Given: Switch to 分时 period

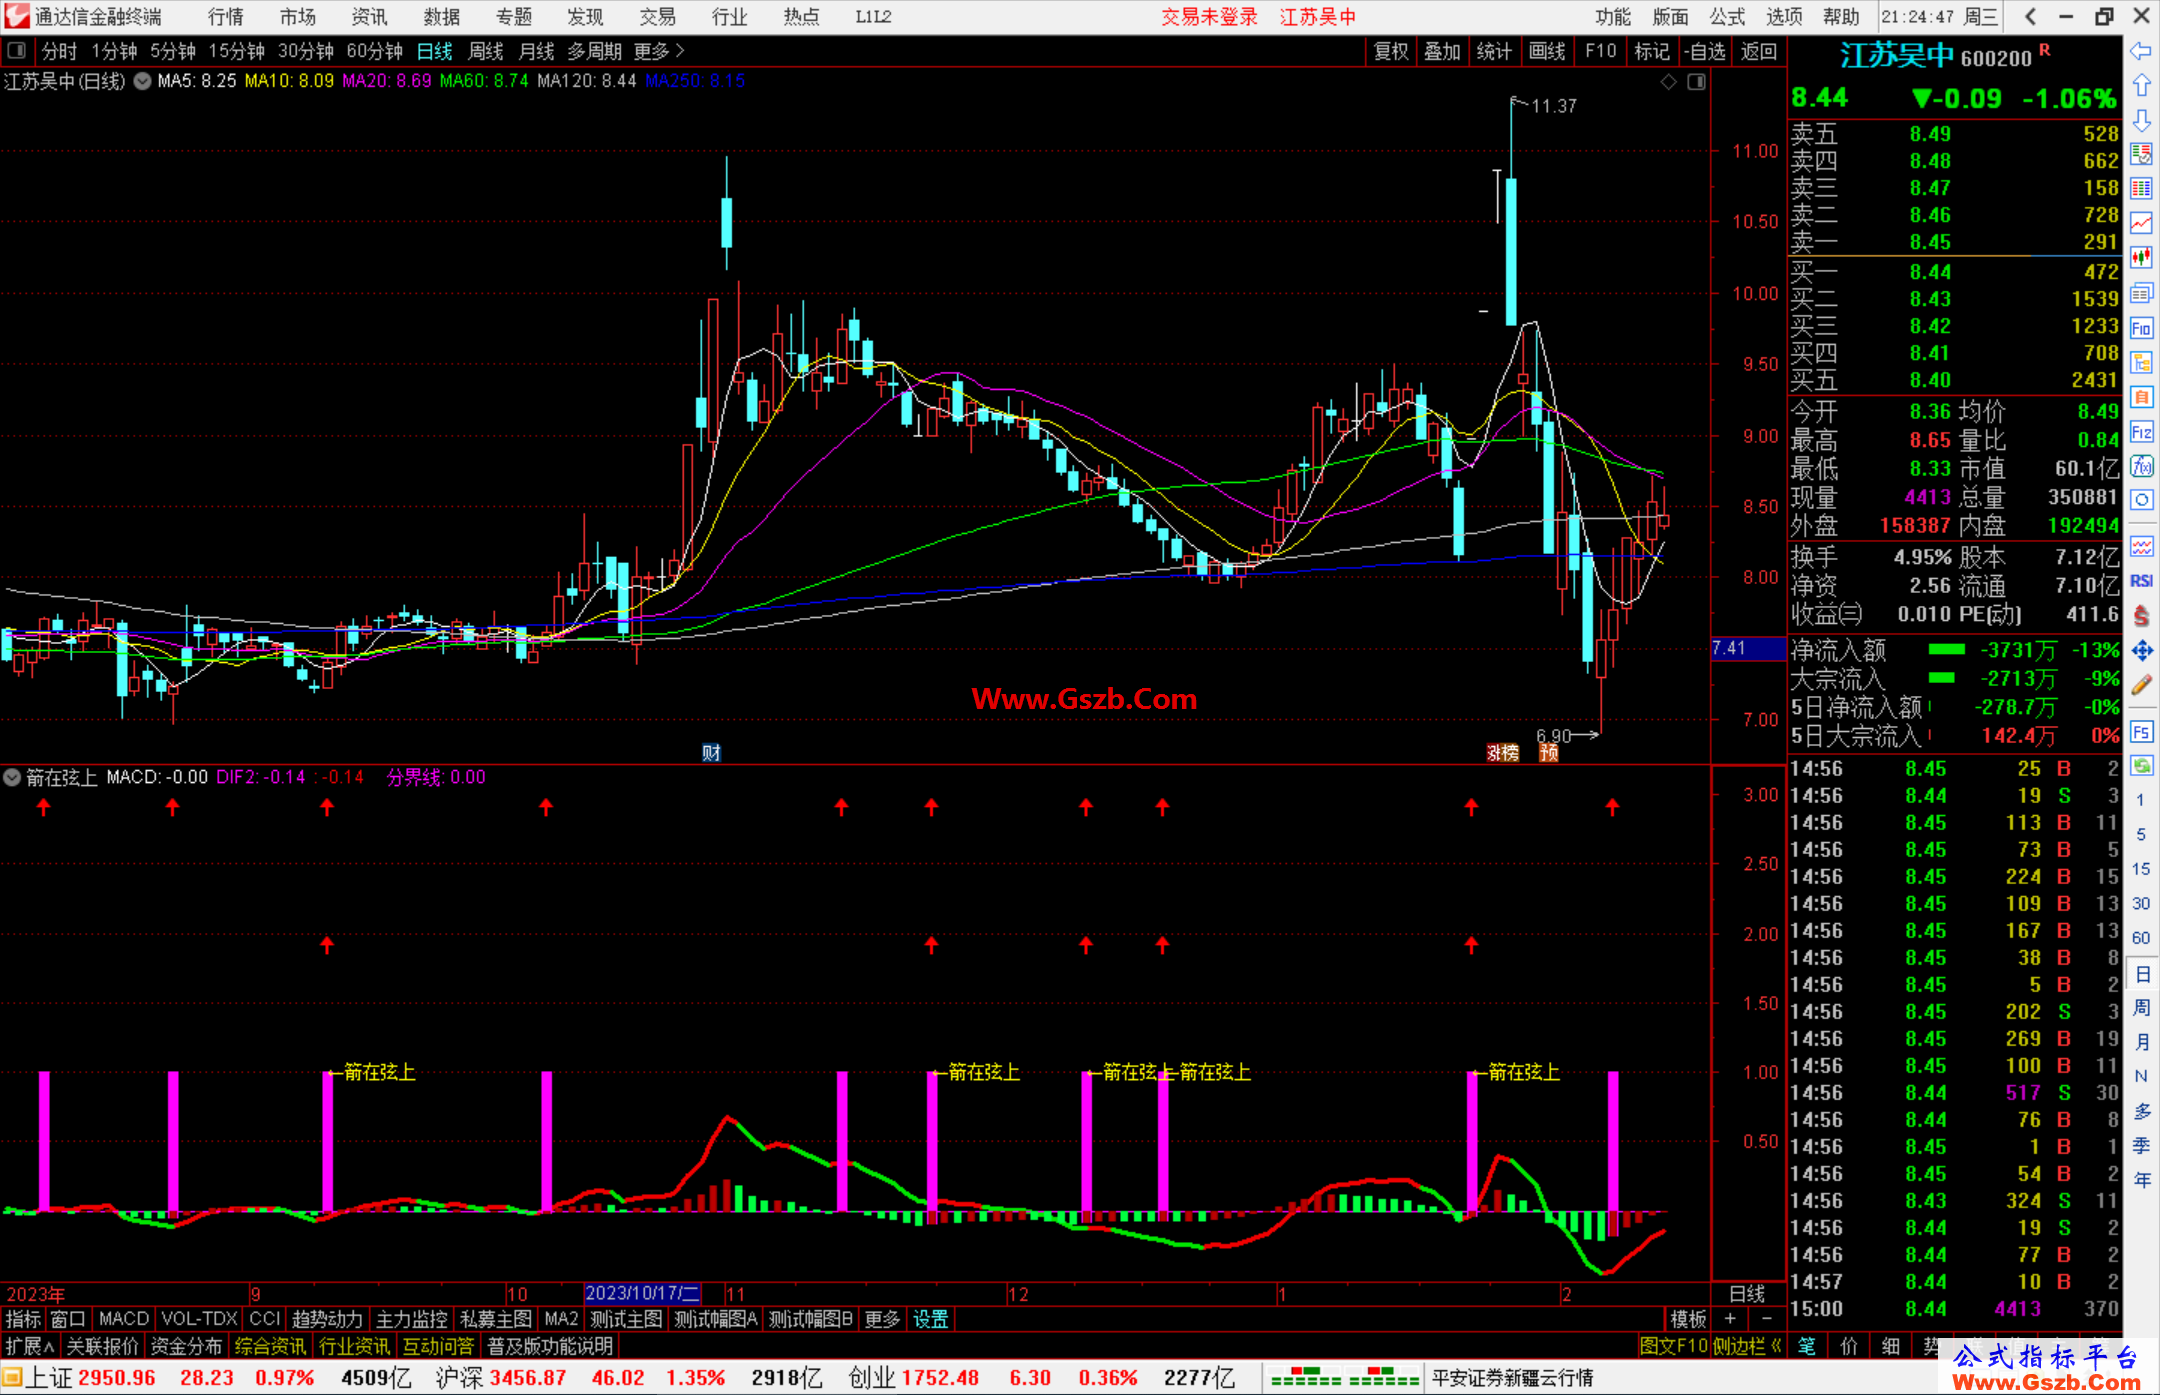Looking at the screenshot, I should click(x=59, y=51).
